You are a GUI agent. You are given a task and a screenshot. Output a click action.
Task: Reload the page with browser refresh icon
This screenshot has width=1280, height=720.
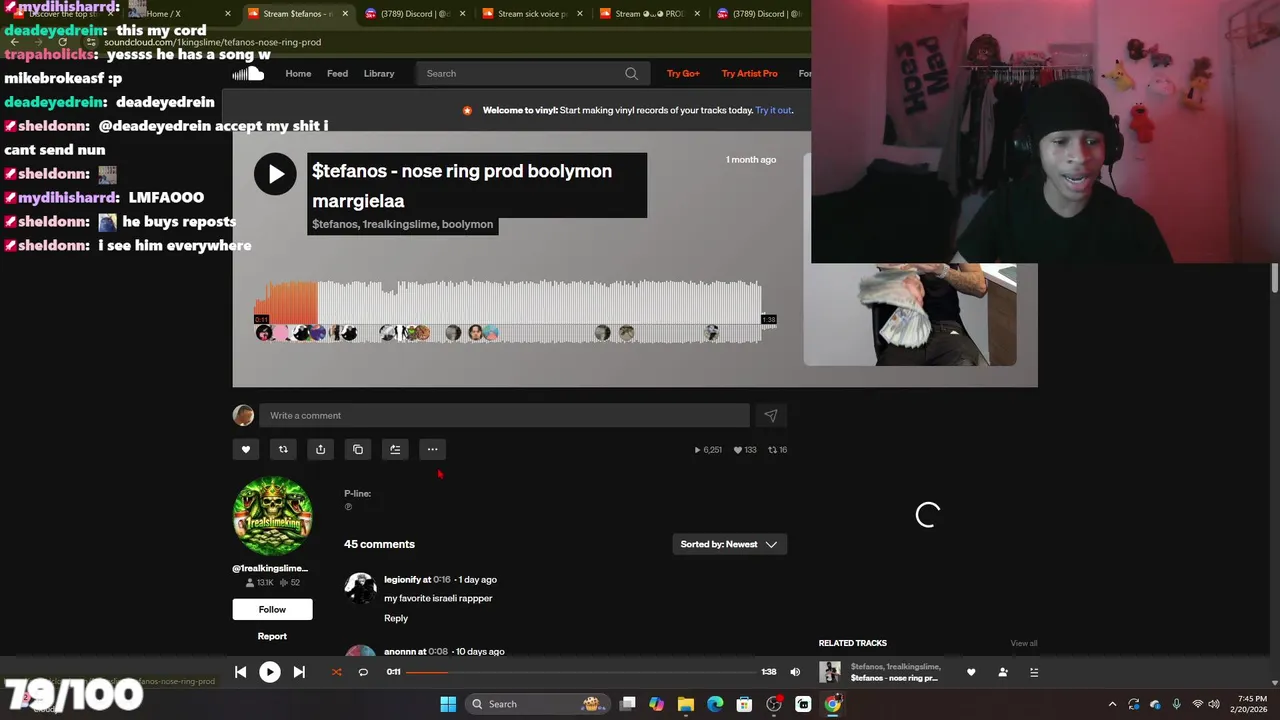62,42
